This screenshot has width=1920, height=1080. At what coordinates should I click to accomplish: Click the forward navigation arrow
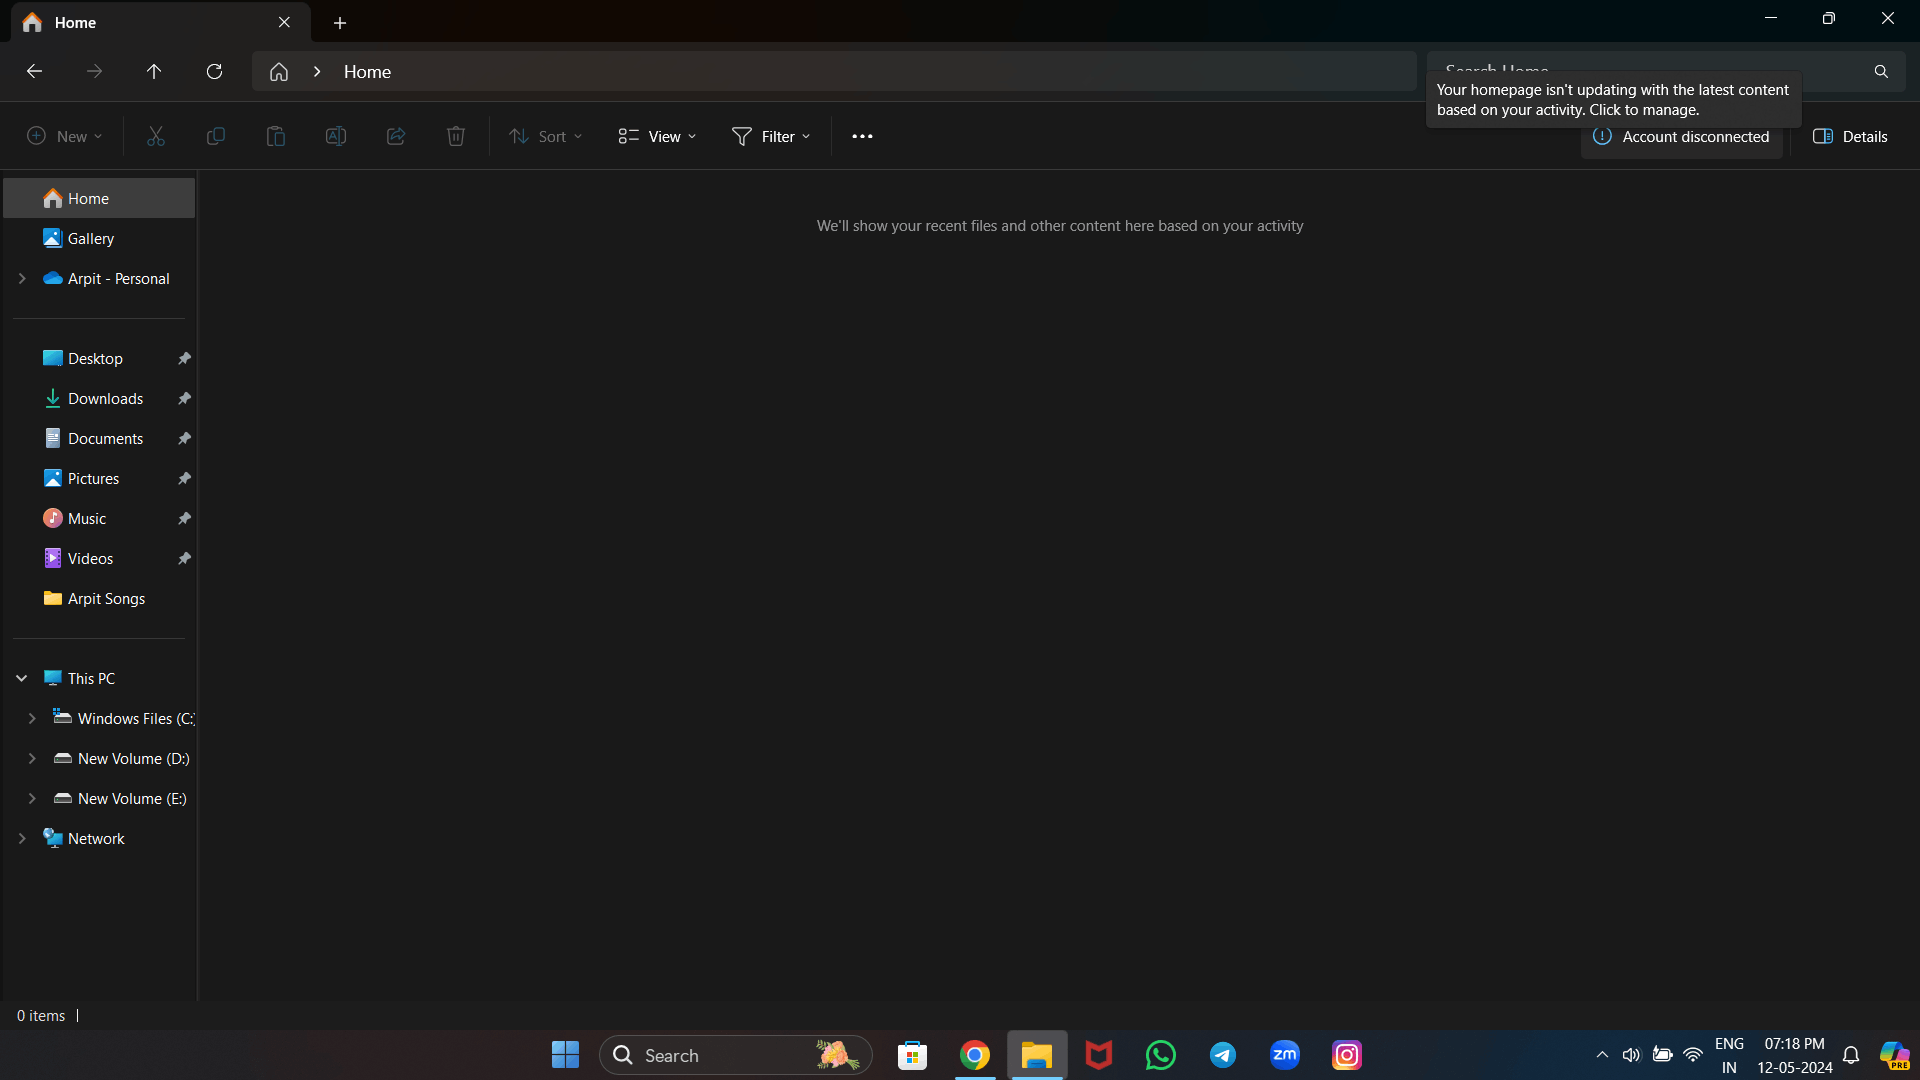94,71
